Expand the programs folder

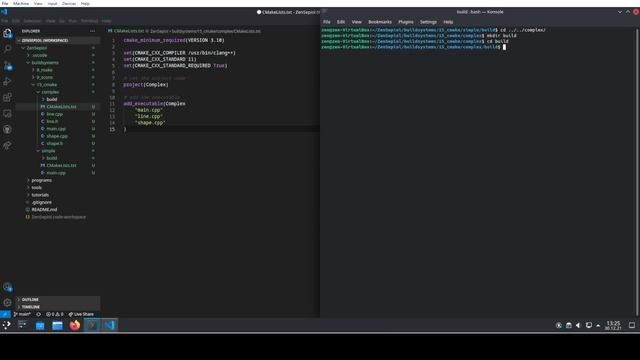click(58, 180)
